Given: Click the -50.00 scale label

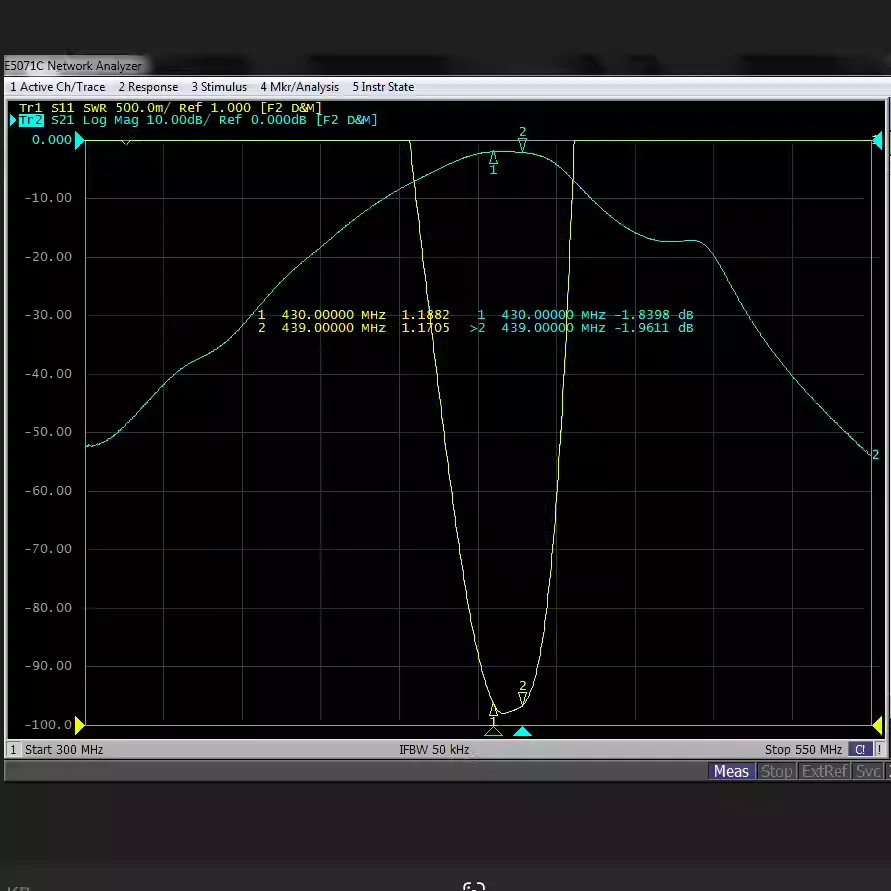Looking at the screenshot, I should pos(48,432).
